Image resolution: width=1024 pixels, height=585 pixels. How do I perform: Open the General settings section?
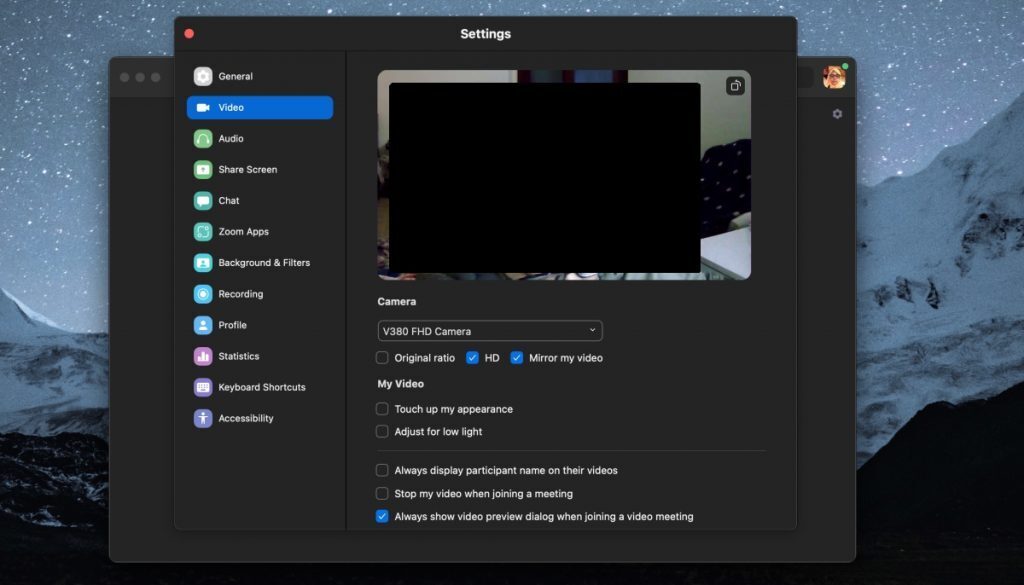tap(234, 76)
